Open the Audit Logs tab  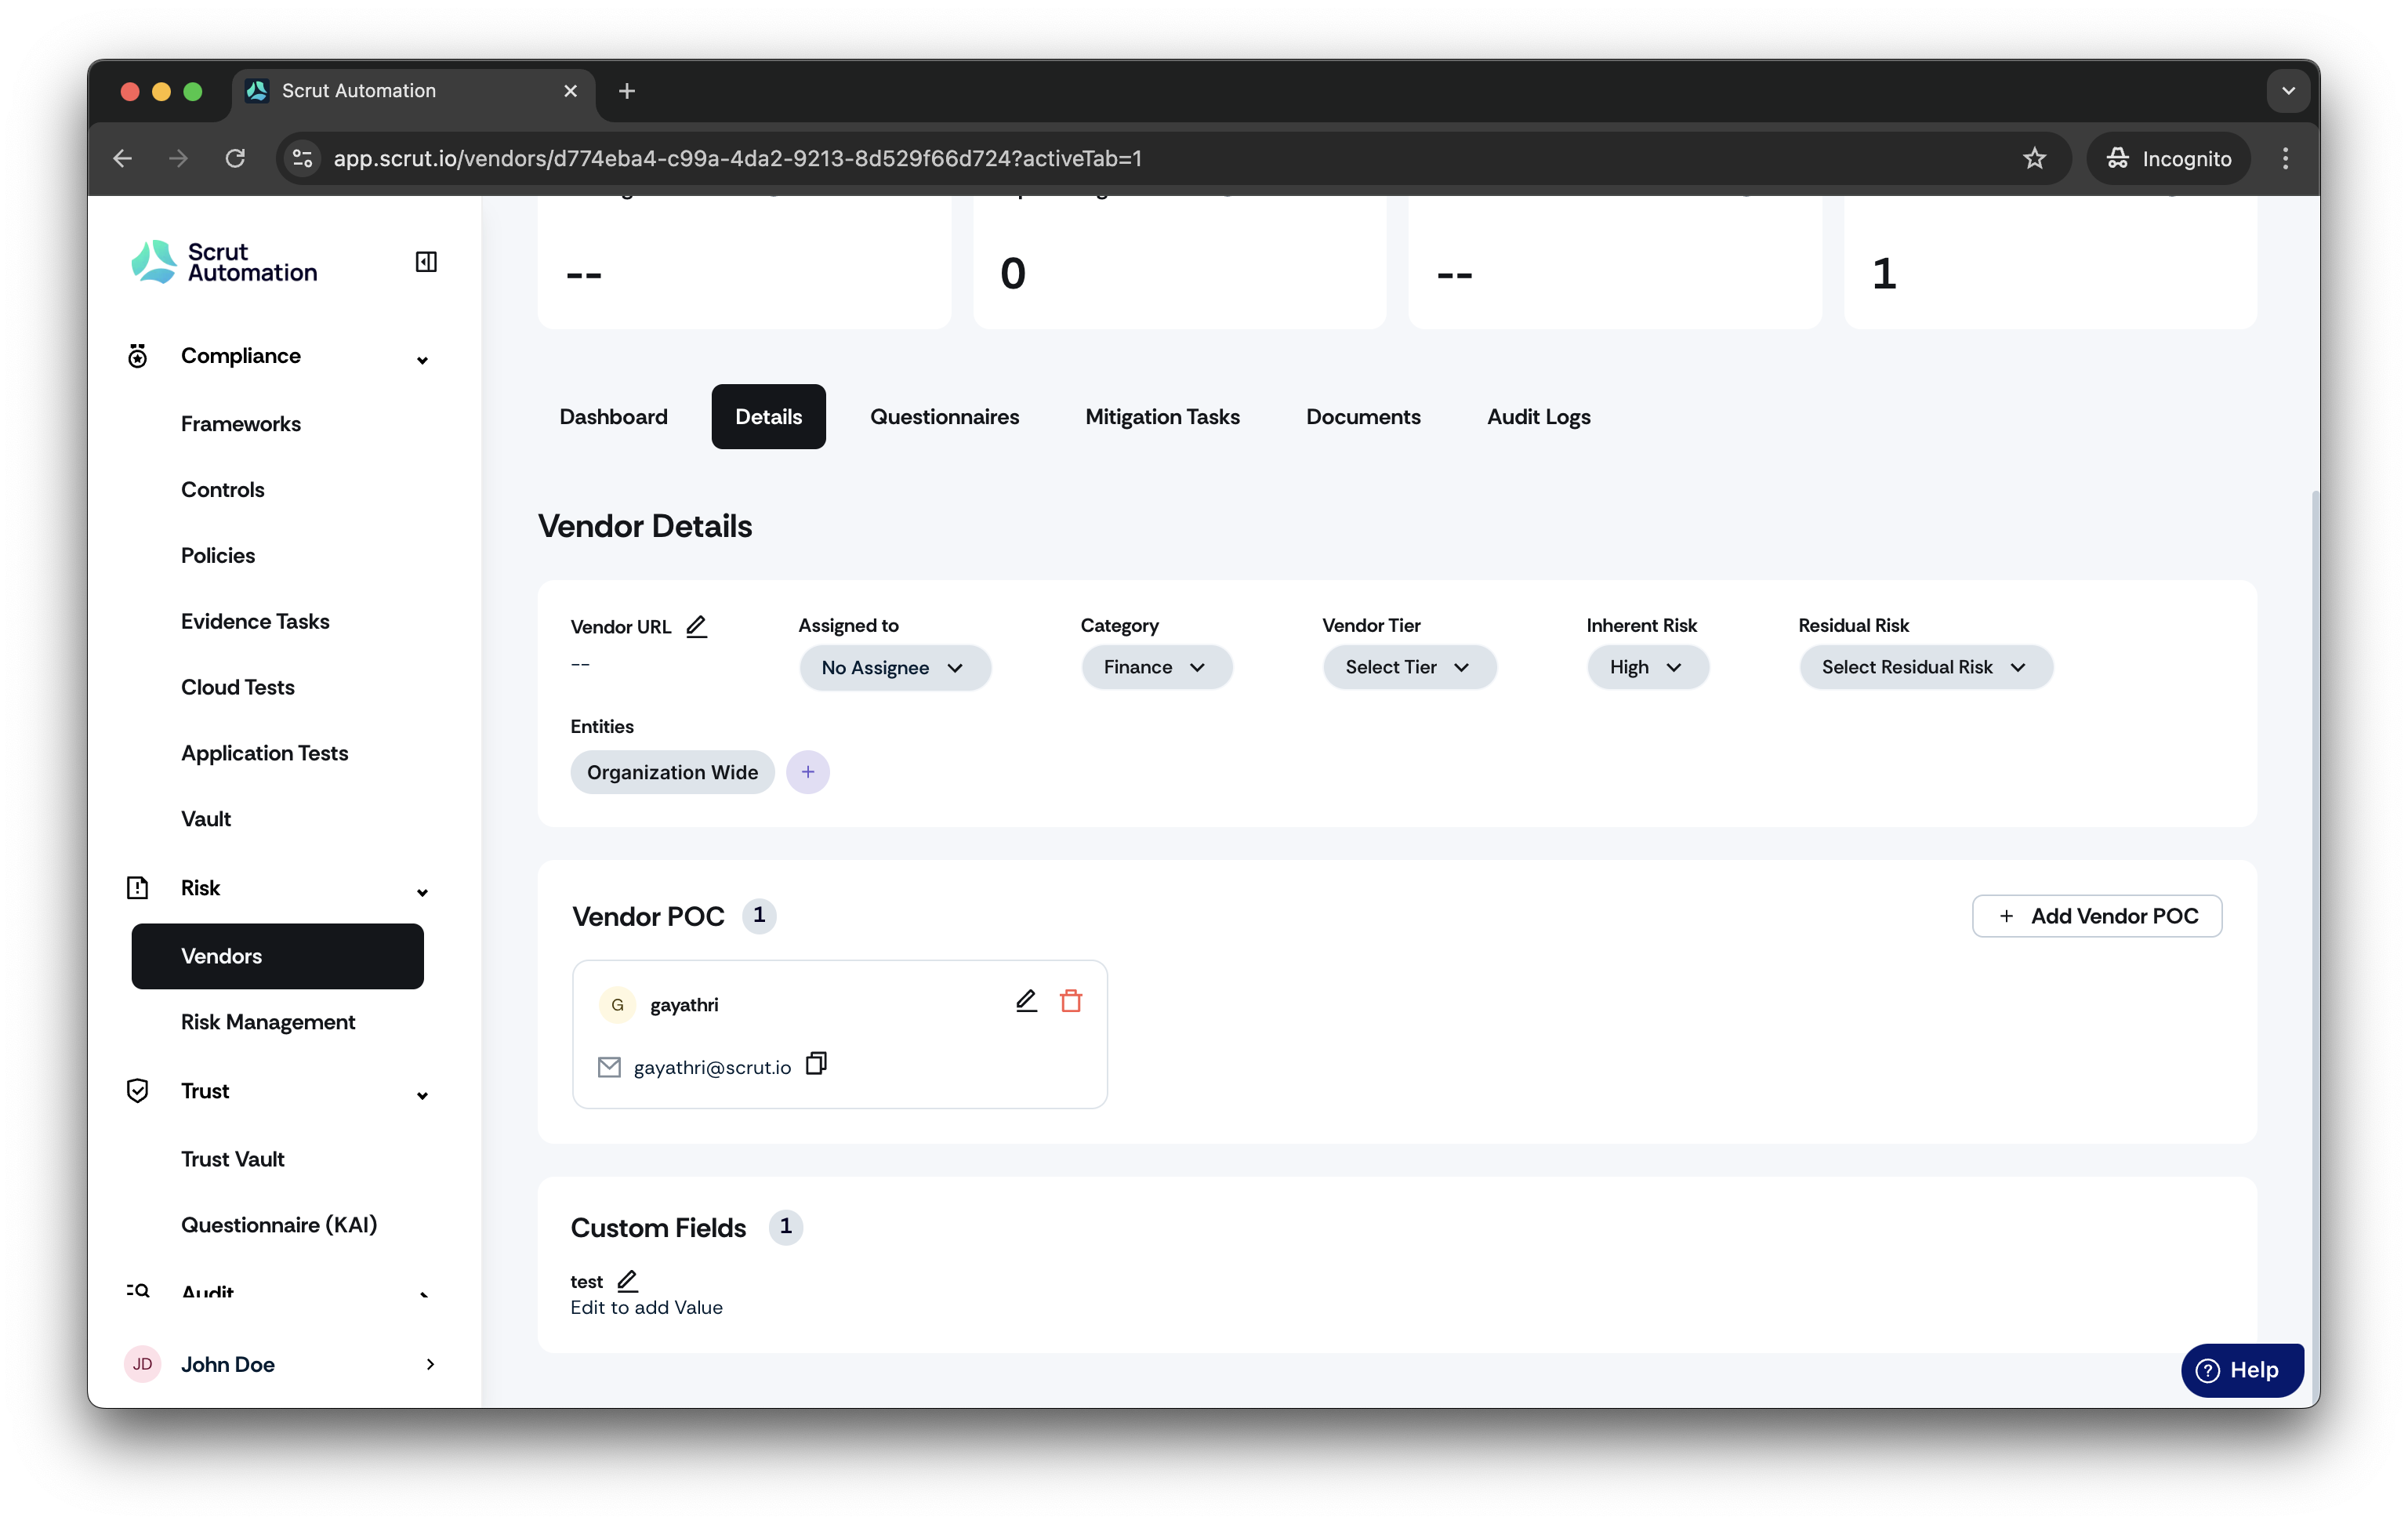(1538, 416)
